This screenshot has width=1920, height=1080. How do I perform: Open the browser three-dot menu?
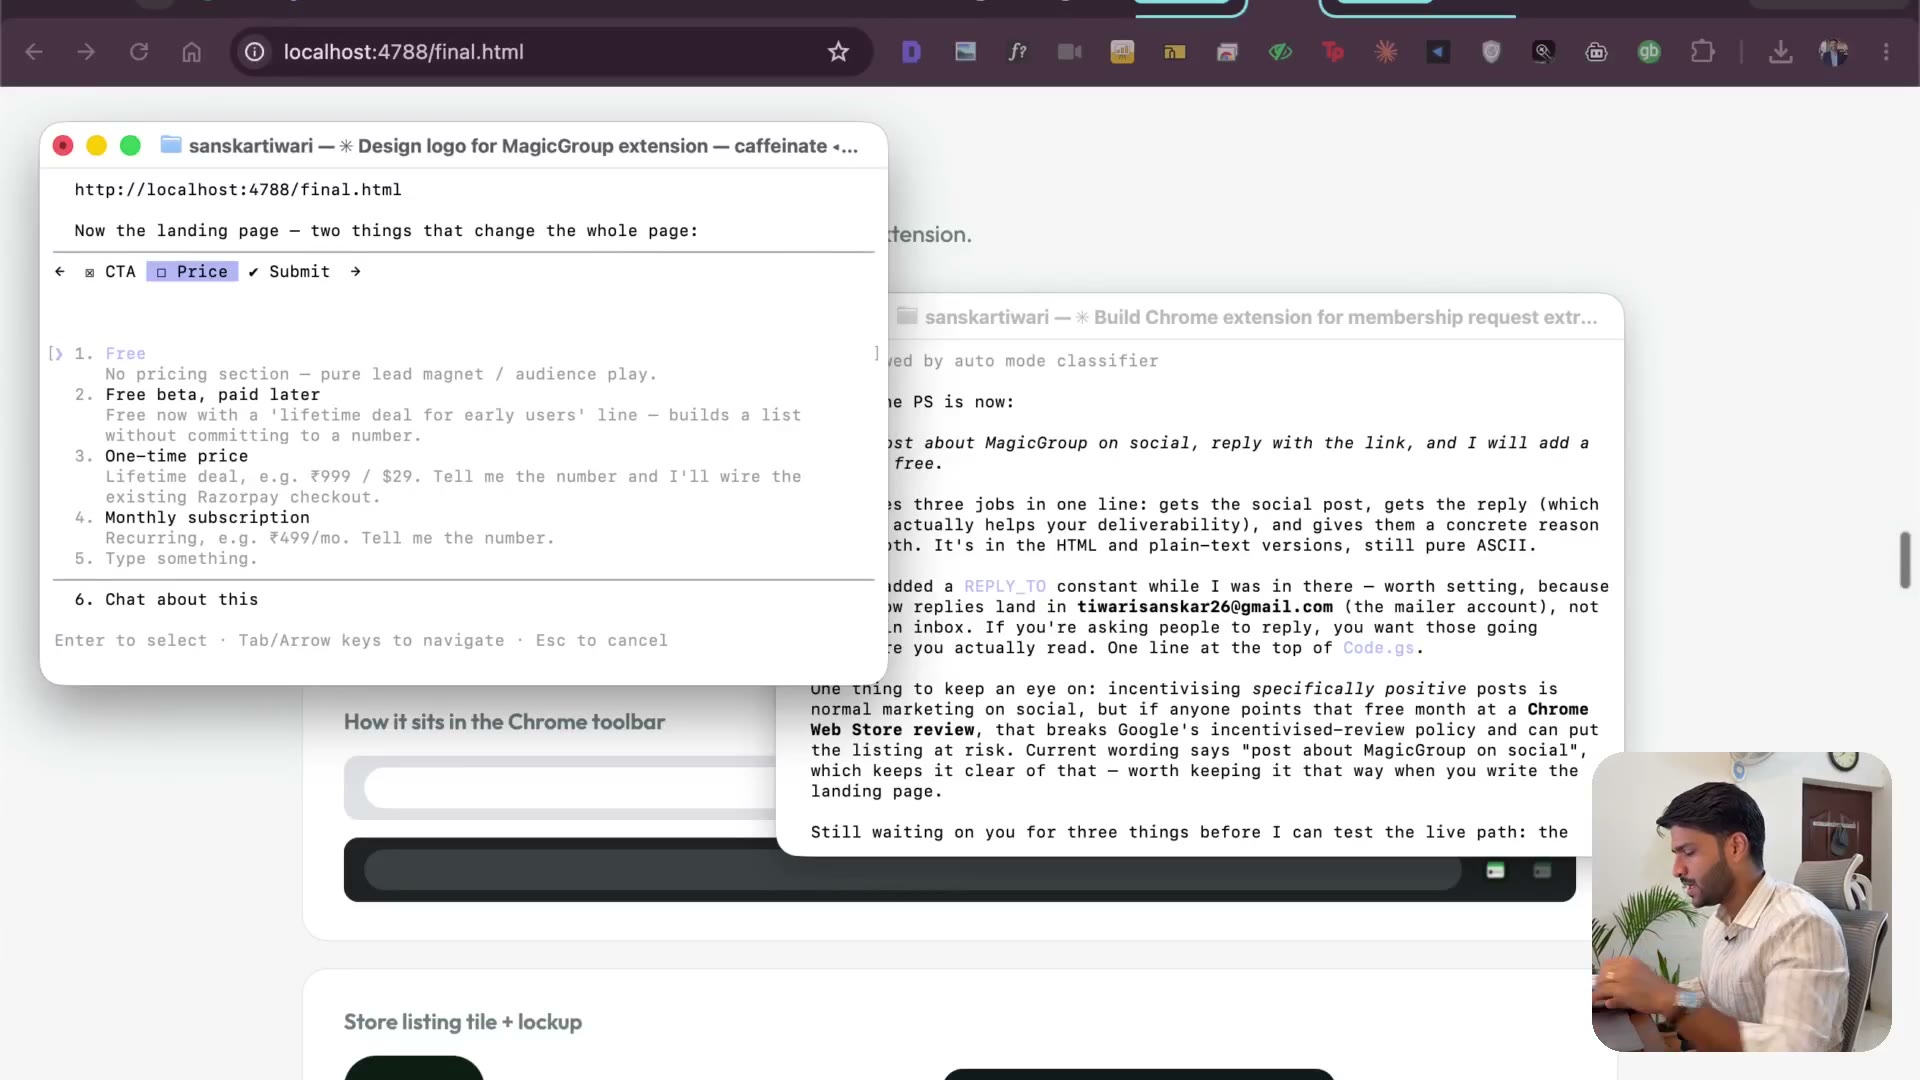coord(1886,52)
